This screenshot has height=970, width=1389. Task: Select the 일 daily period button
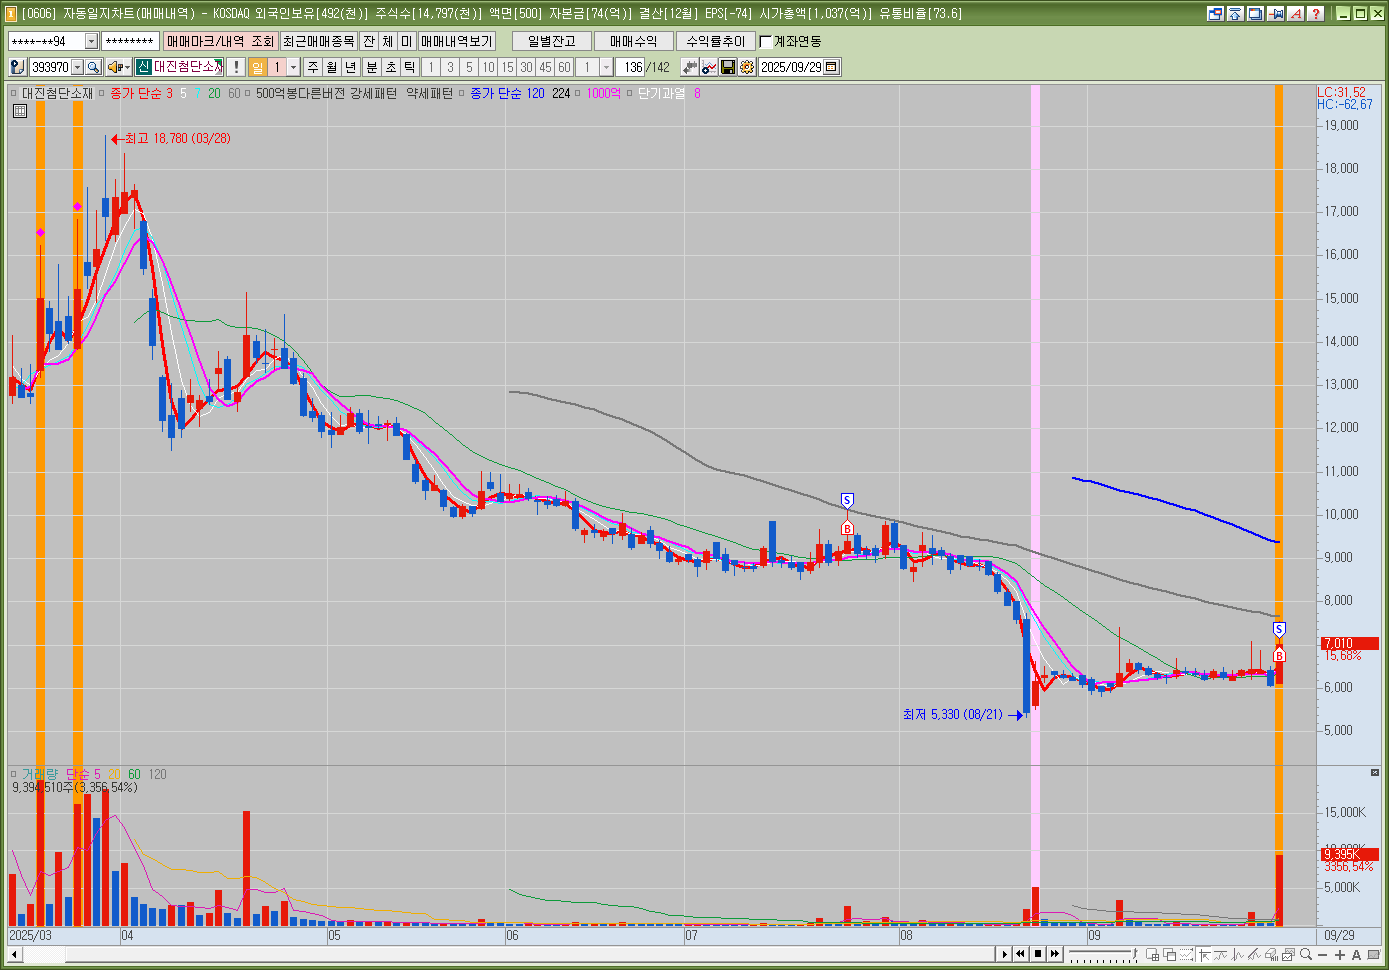point(258,67)
